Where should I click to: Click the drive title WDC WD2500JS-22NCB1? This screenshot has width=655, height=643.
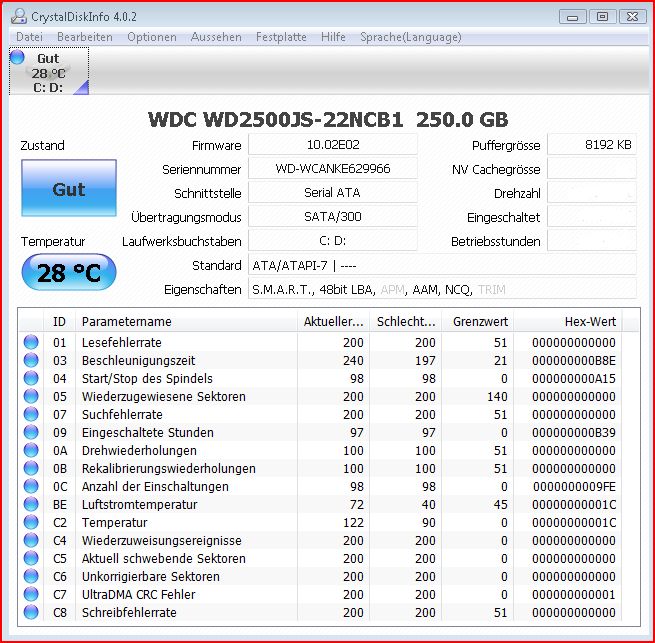[276, 120]
